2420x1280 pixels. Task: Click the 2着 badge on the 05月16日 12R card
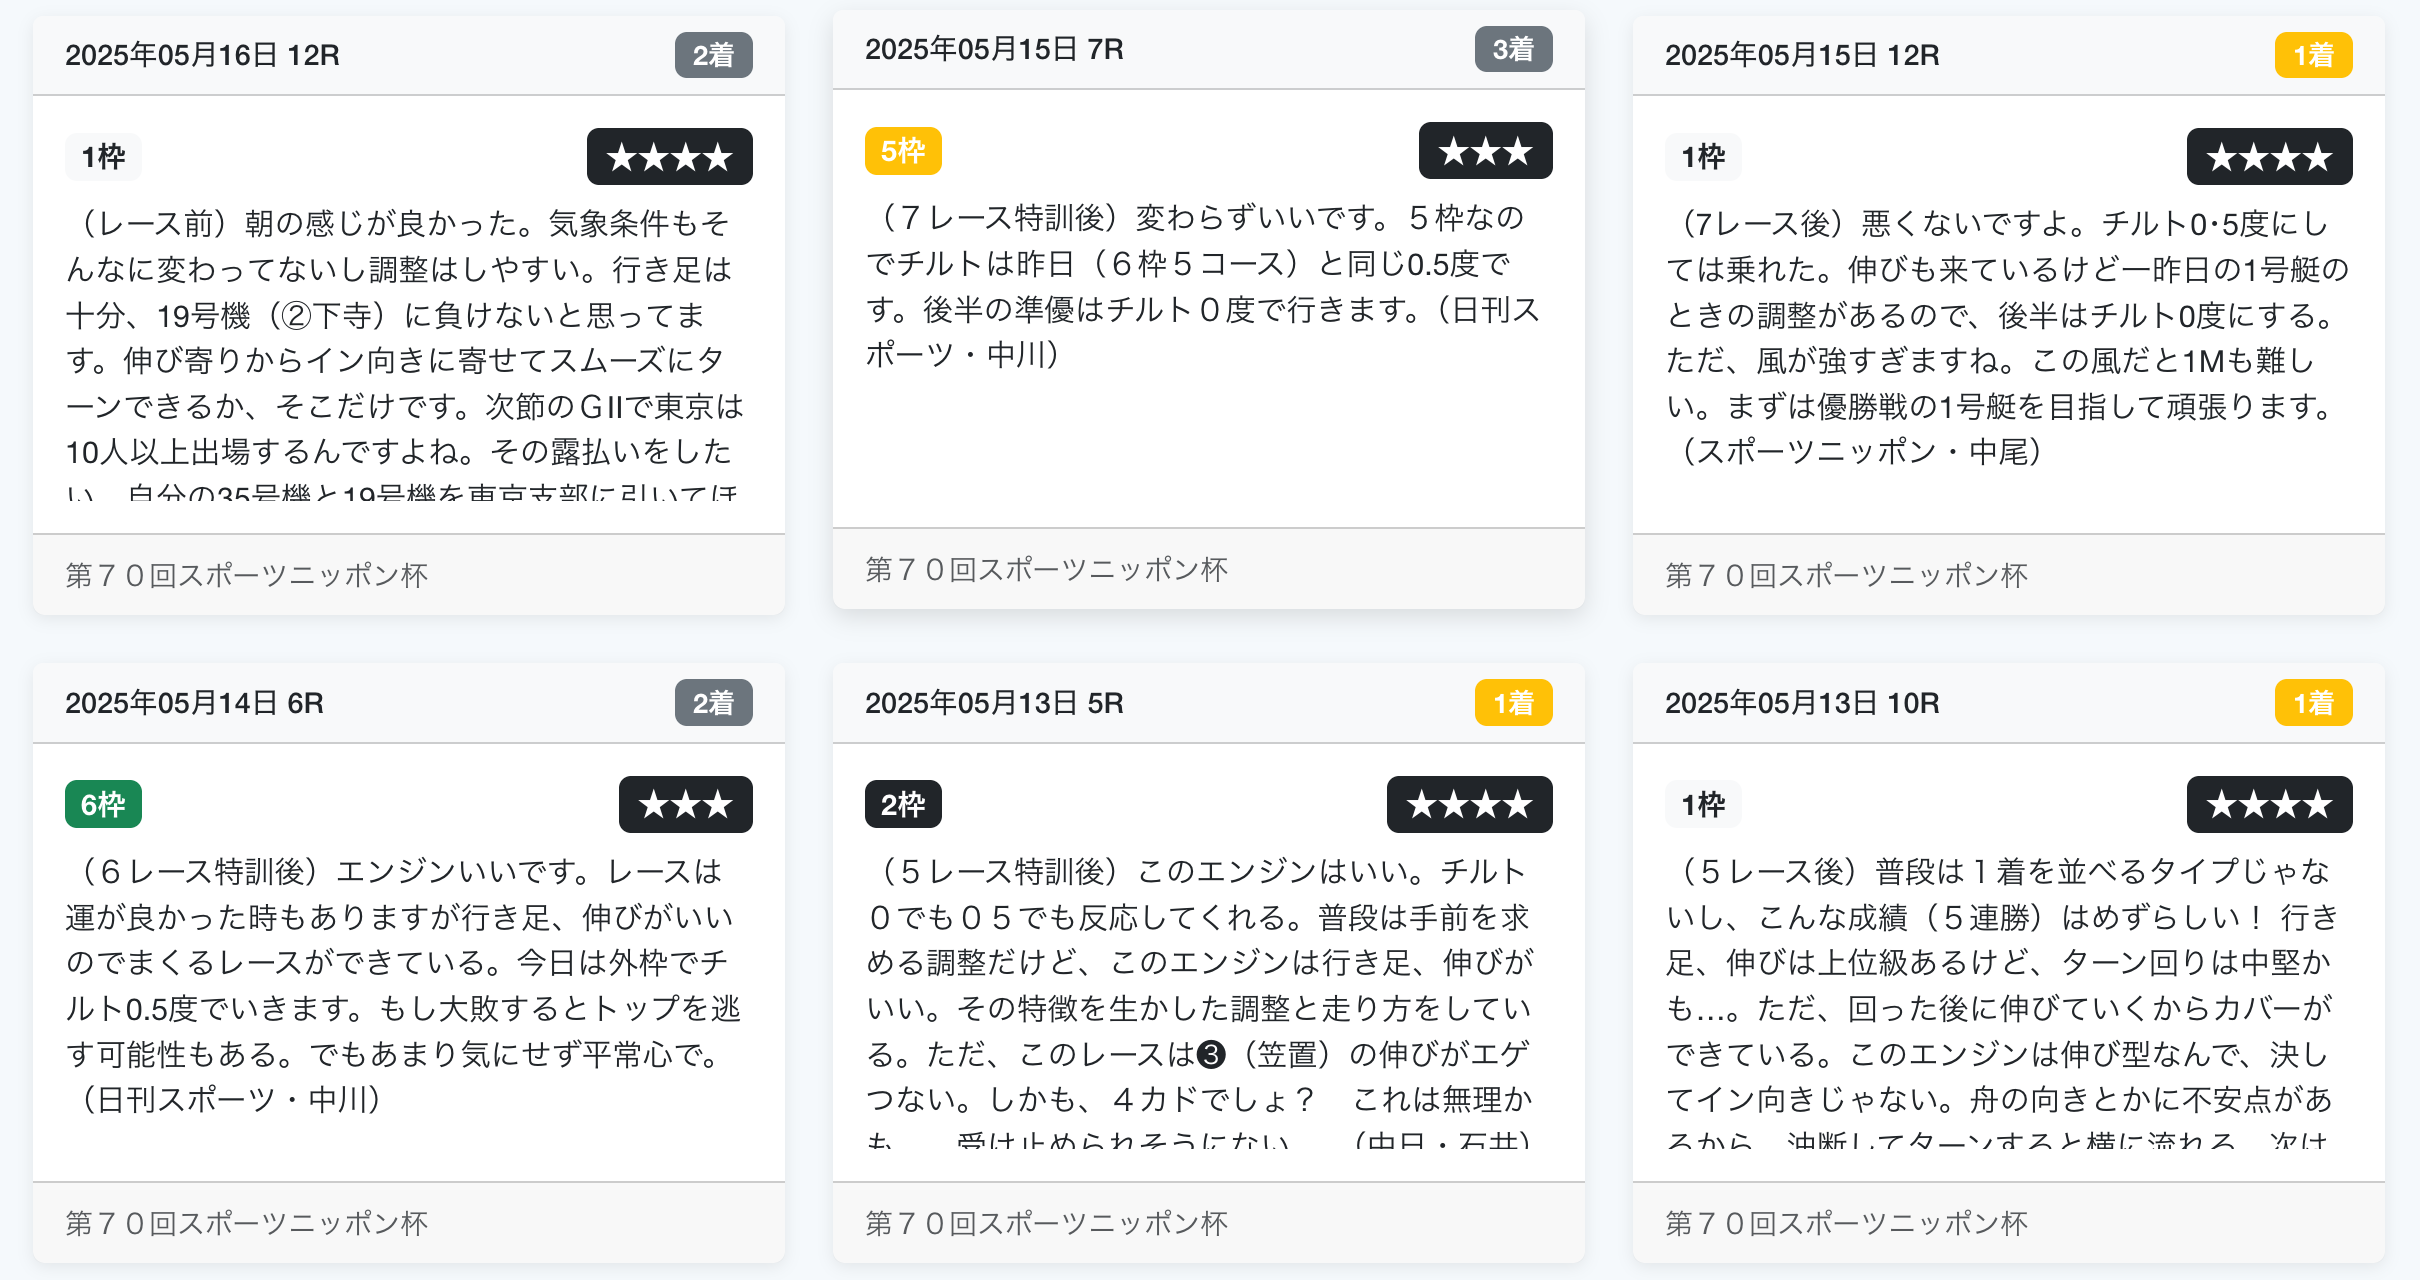[x=713, y=55]
